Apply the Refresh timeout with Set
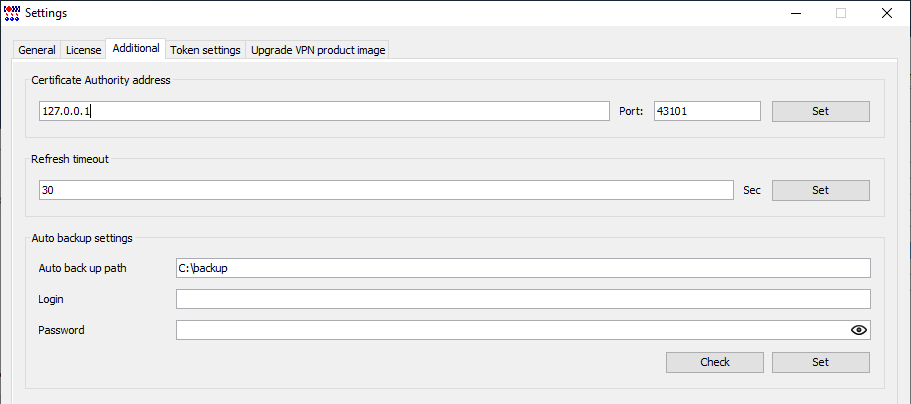The image size is (911, 404). point(820,190)
